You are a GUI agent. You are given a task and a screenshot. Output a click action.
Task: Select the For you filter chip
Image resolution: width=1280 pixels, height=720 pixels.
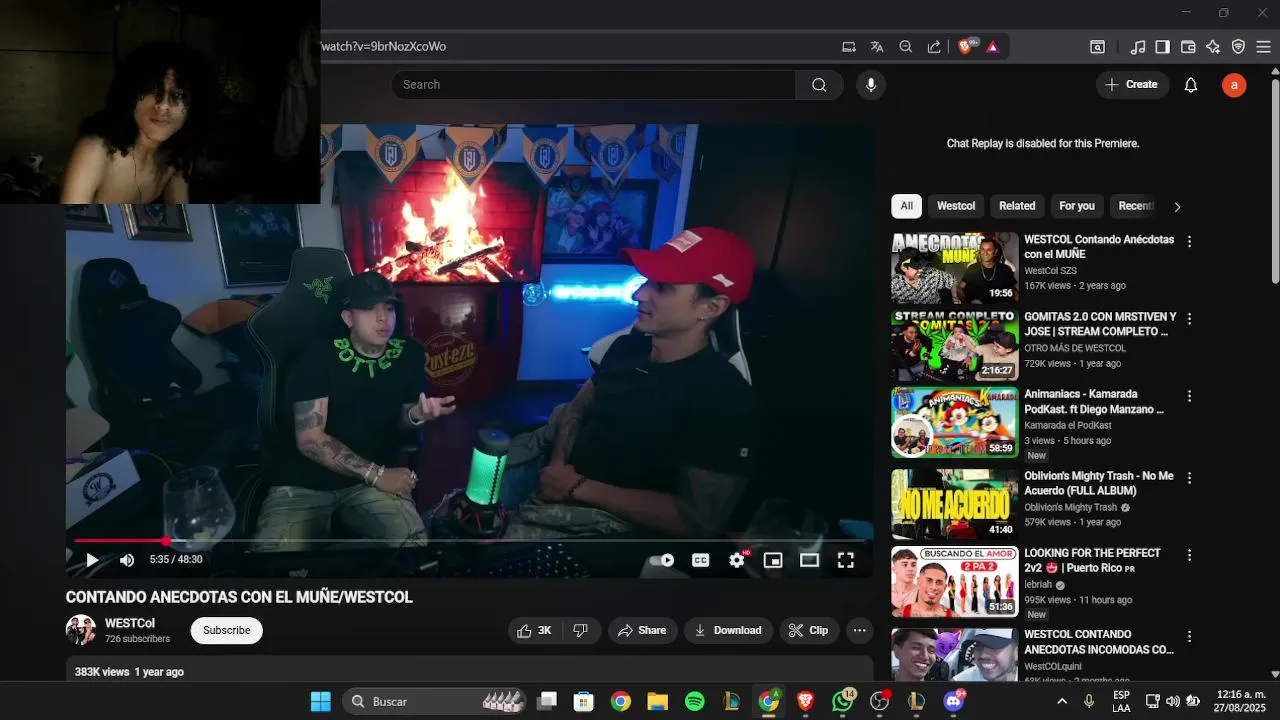1077,206
